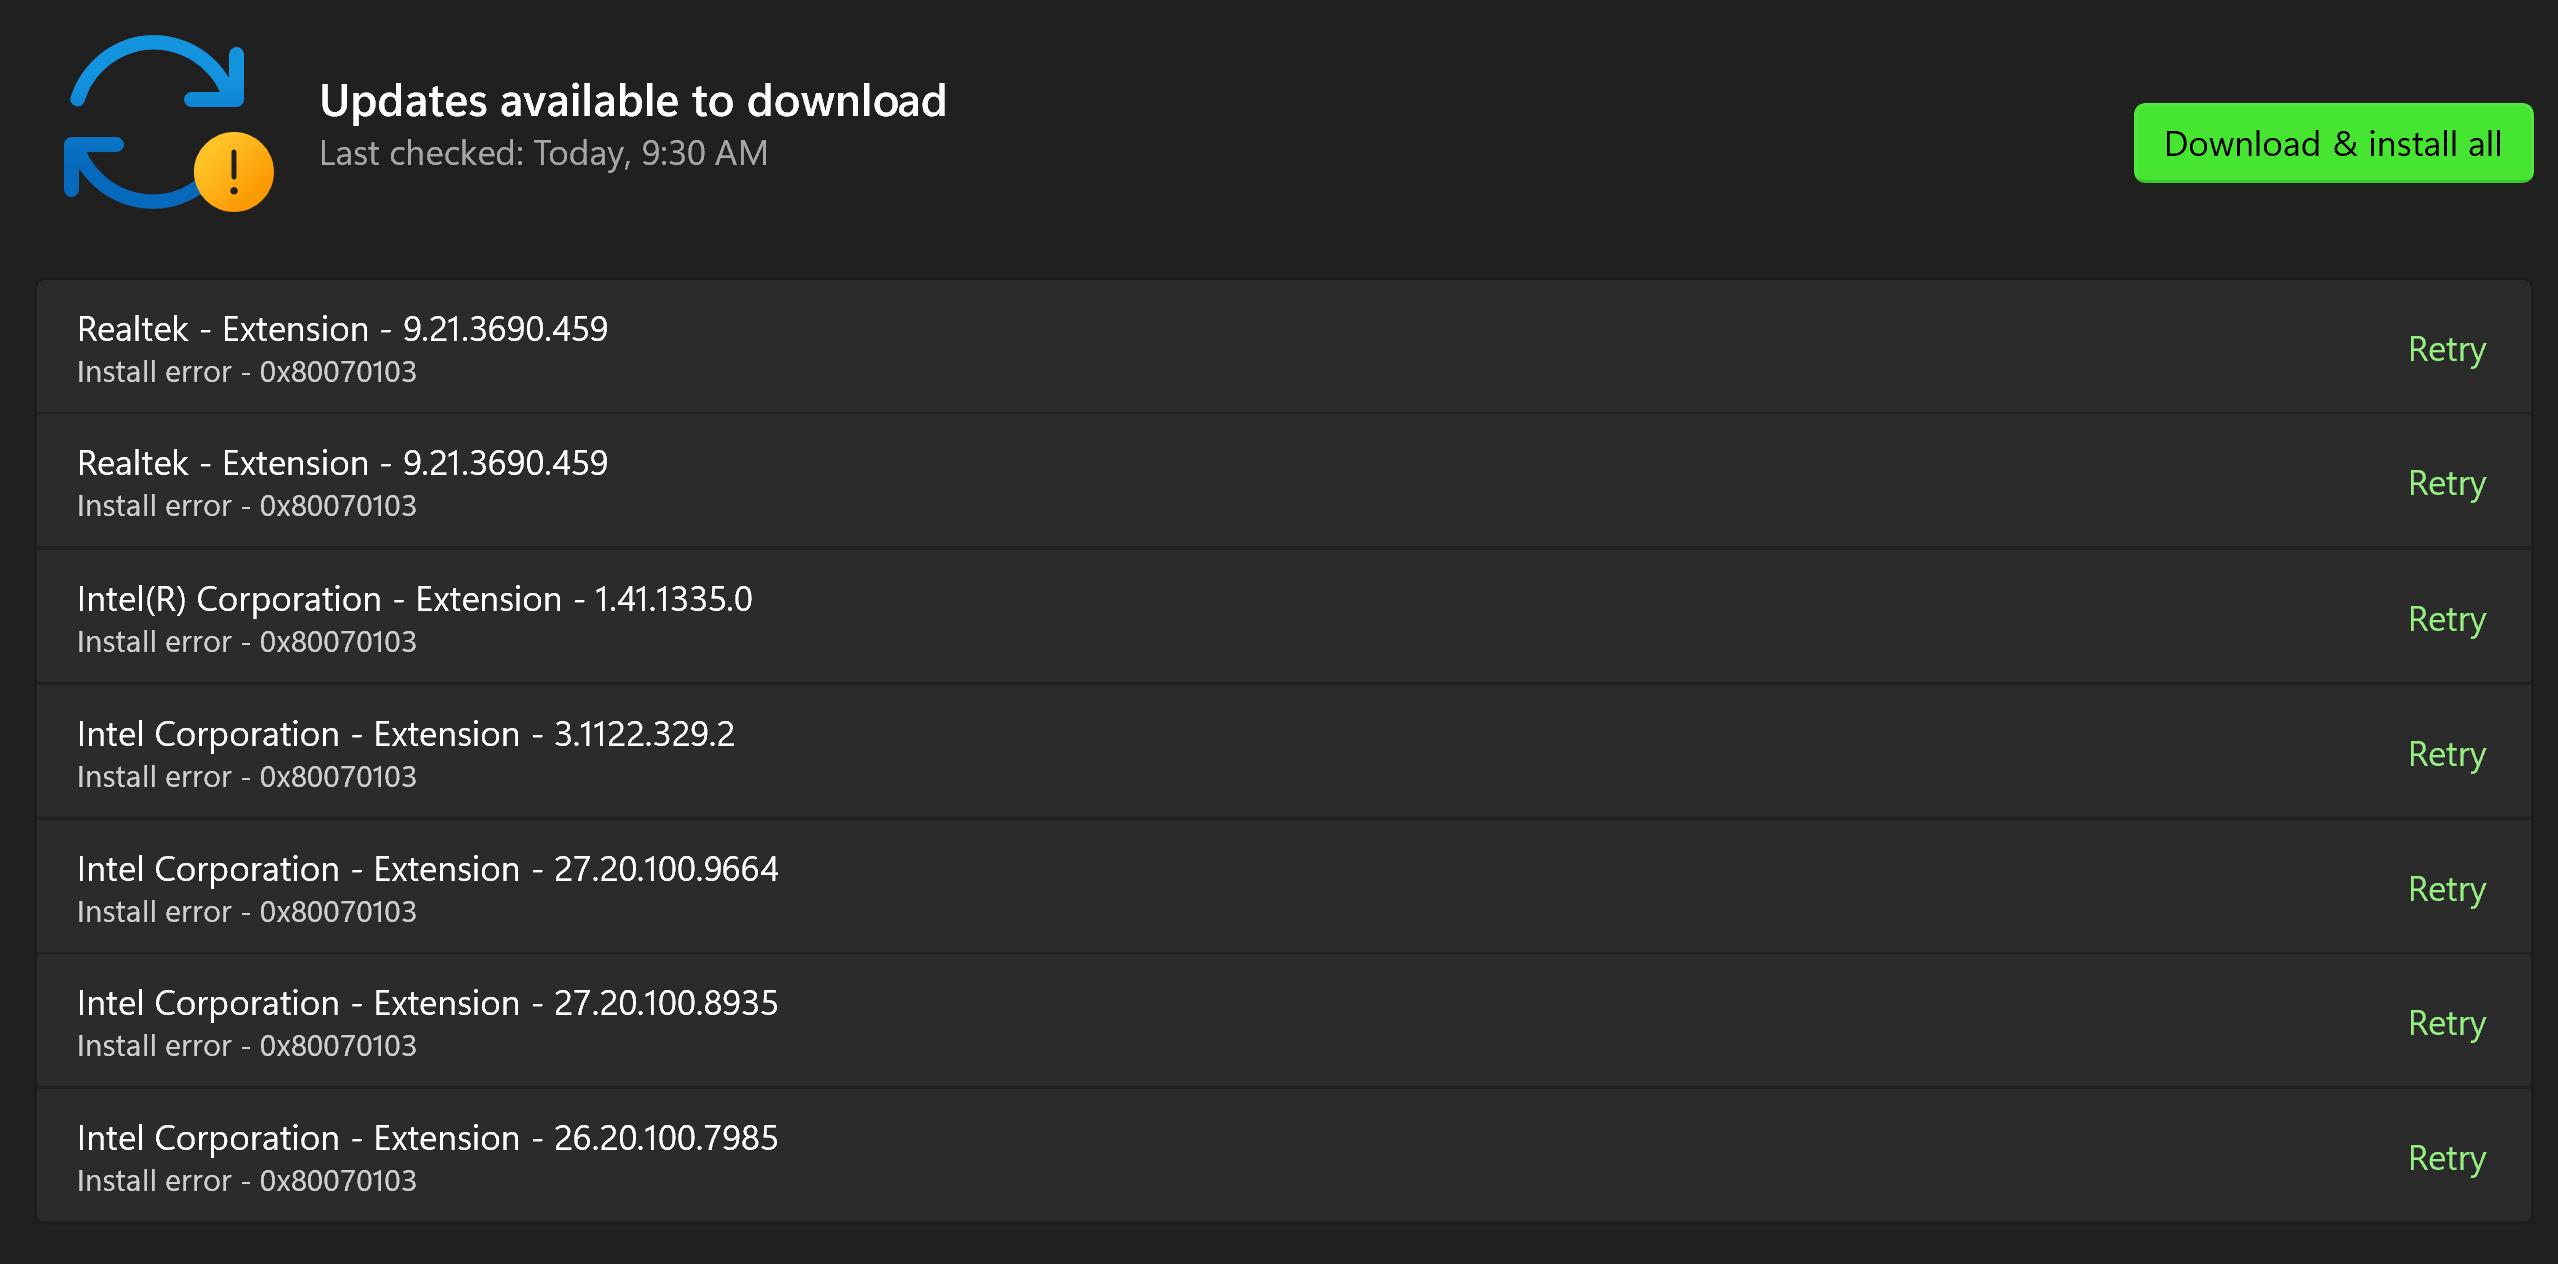Select the Intel(R) Corporation 1.41.1335.0 row title
2558x1264 pixels.
(414, 599)
